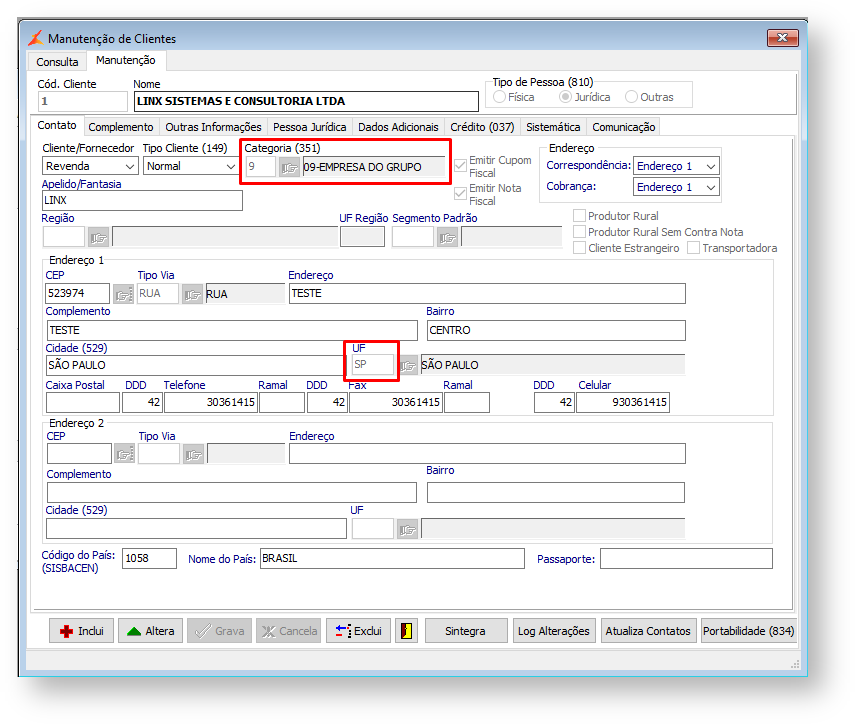The image size is (856, 725).
Task: Open the Região lookup icon
Action: click(98, 237)
